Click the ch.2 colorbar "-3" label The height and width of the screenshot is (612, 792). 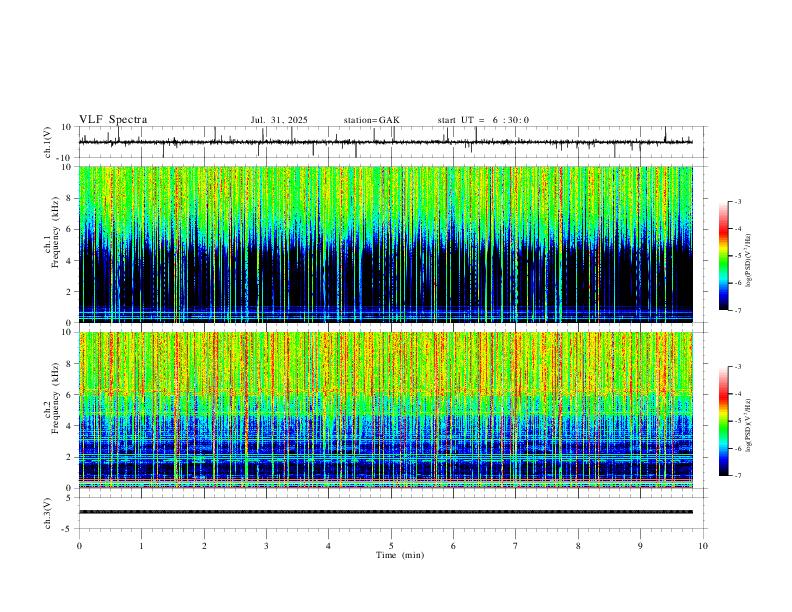pyautogui.click(x=738, y=367)
